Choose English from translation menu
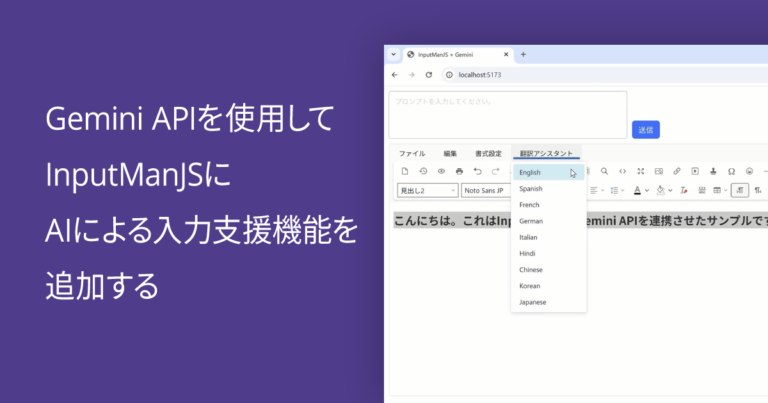 click(x=549, y=172)
